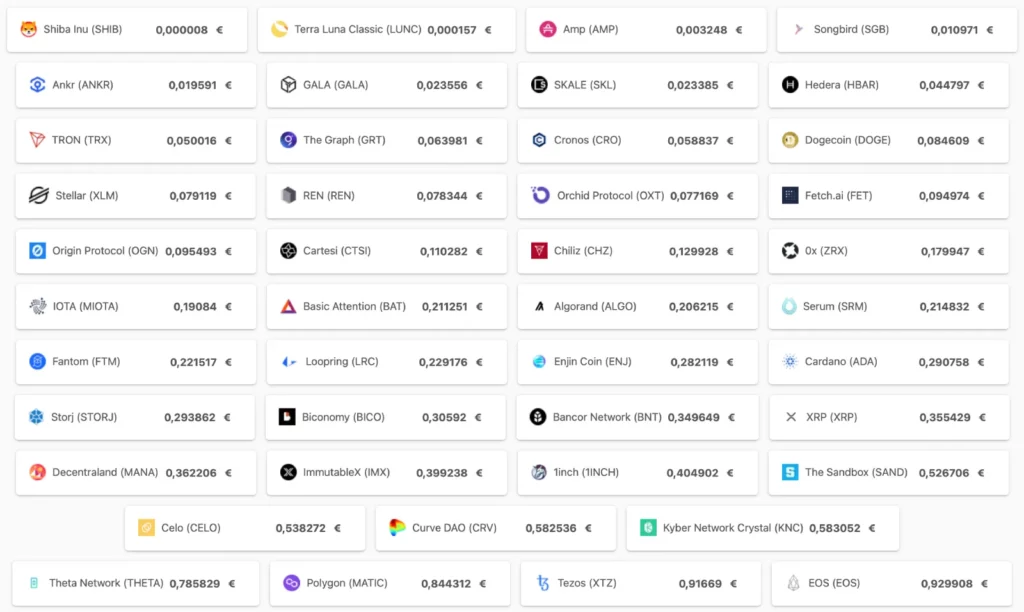
Task: Select the Tezos price 0,91669
Action: [700, 583]
